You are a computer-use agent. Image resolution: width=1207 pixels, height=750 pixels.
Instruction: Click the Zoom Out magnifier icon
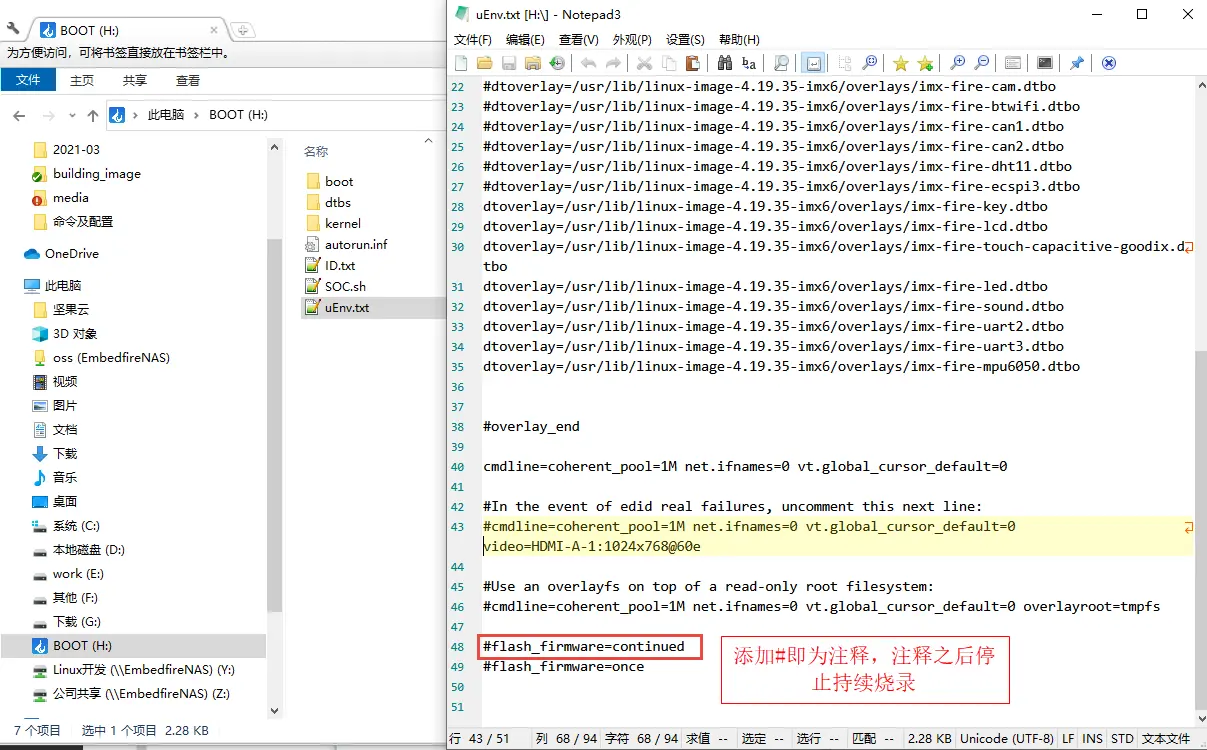click(981, 63)
